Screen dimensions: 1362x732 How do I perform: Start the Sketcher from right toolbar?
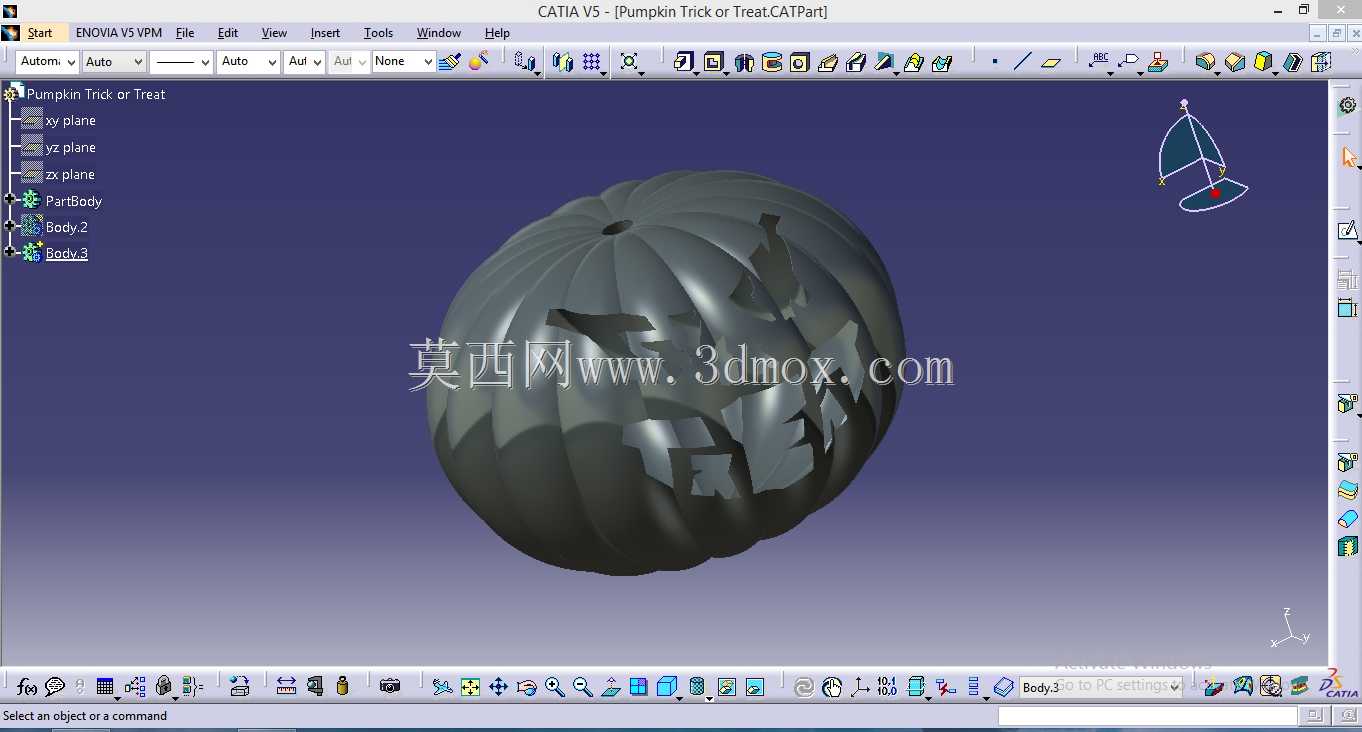click(x=1347, y=232)
